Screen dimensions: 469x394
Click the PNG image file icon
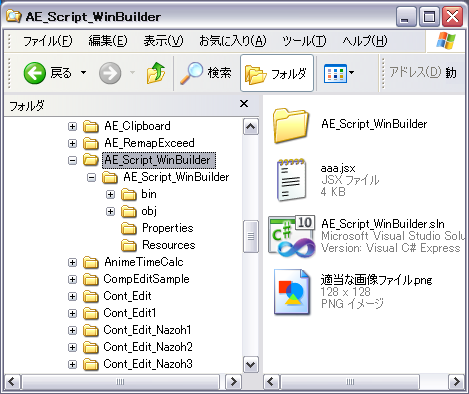click(x=292, y=292)
